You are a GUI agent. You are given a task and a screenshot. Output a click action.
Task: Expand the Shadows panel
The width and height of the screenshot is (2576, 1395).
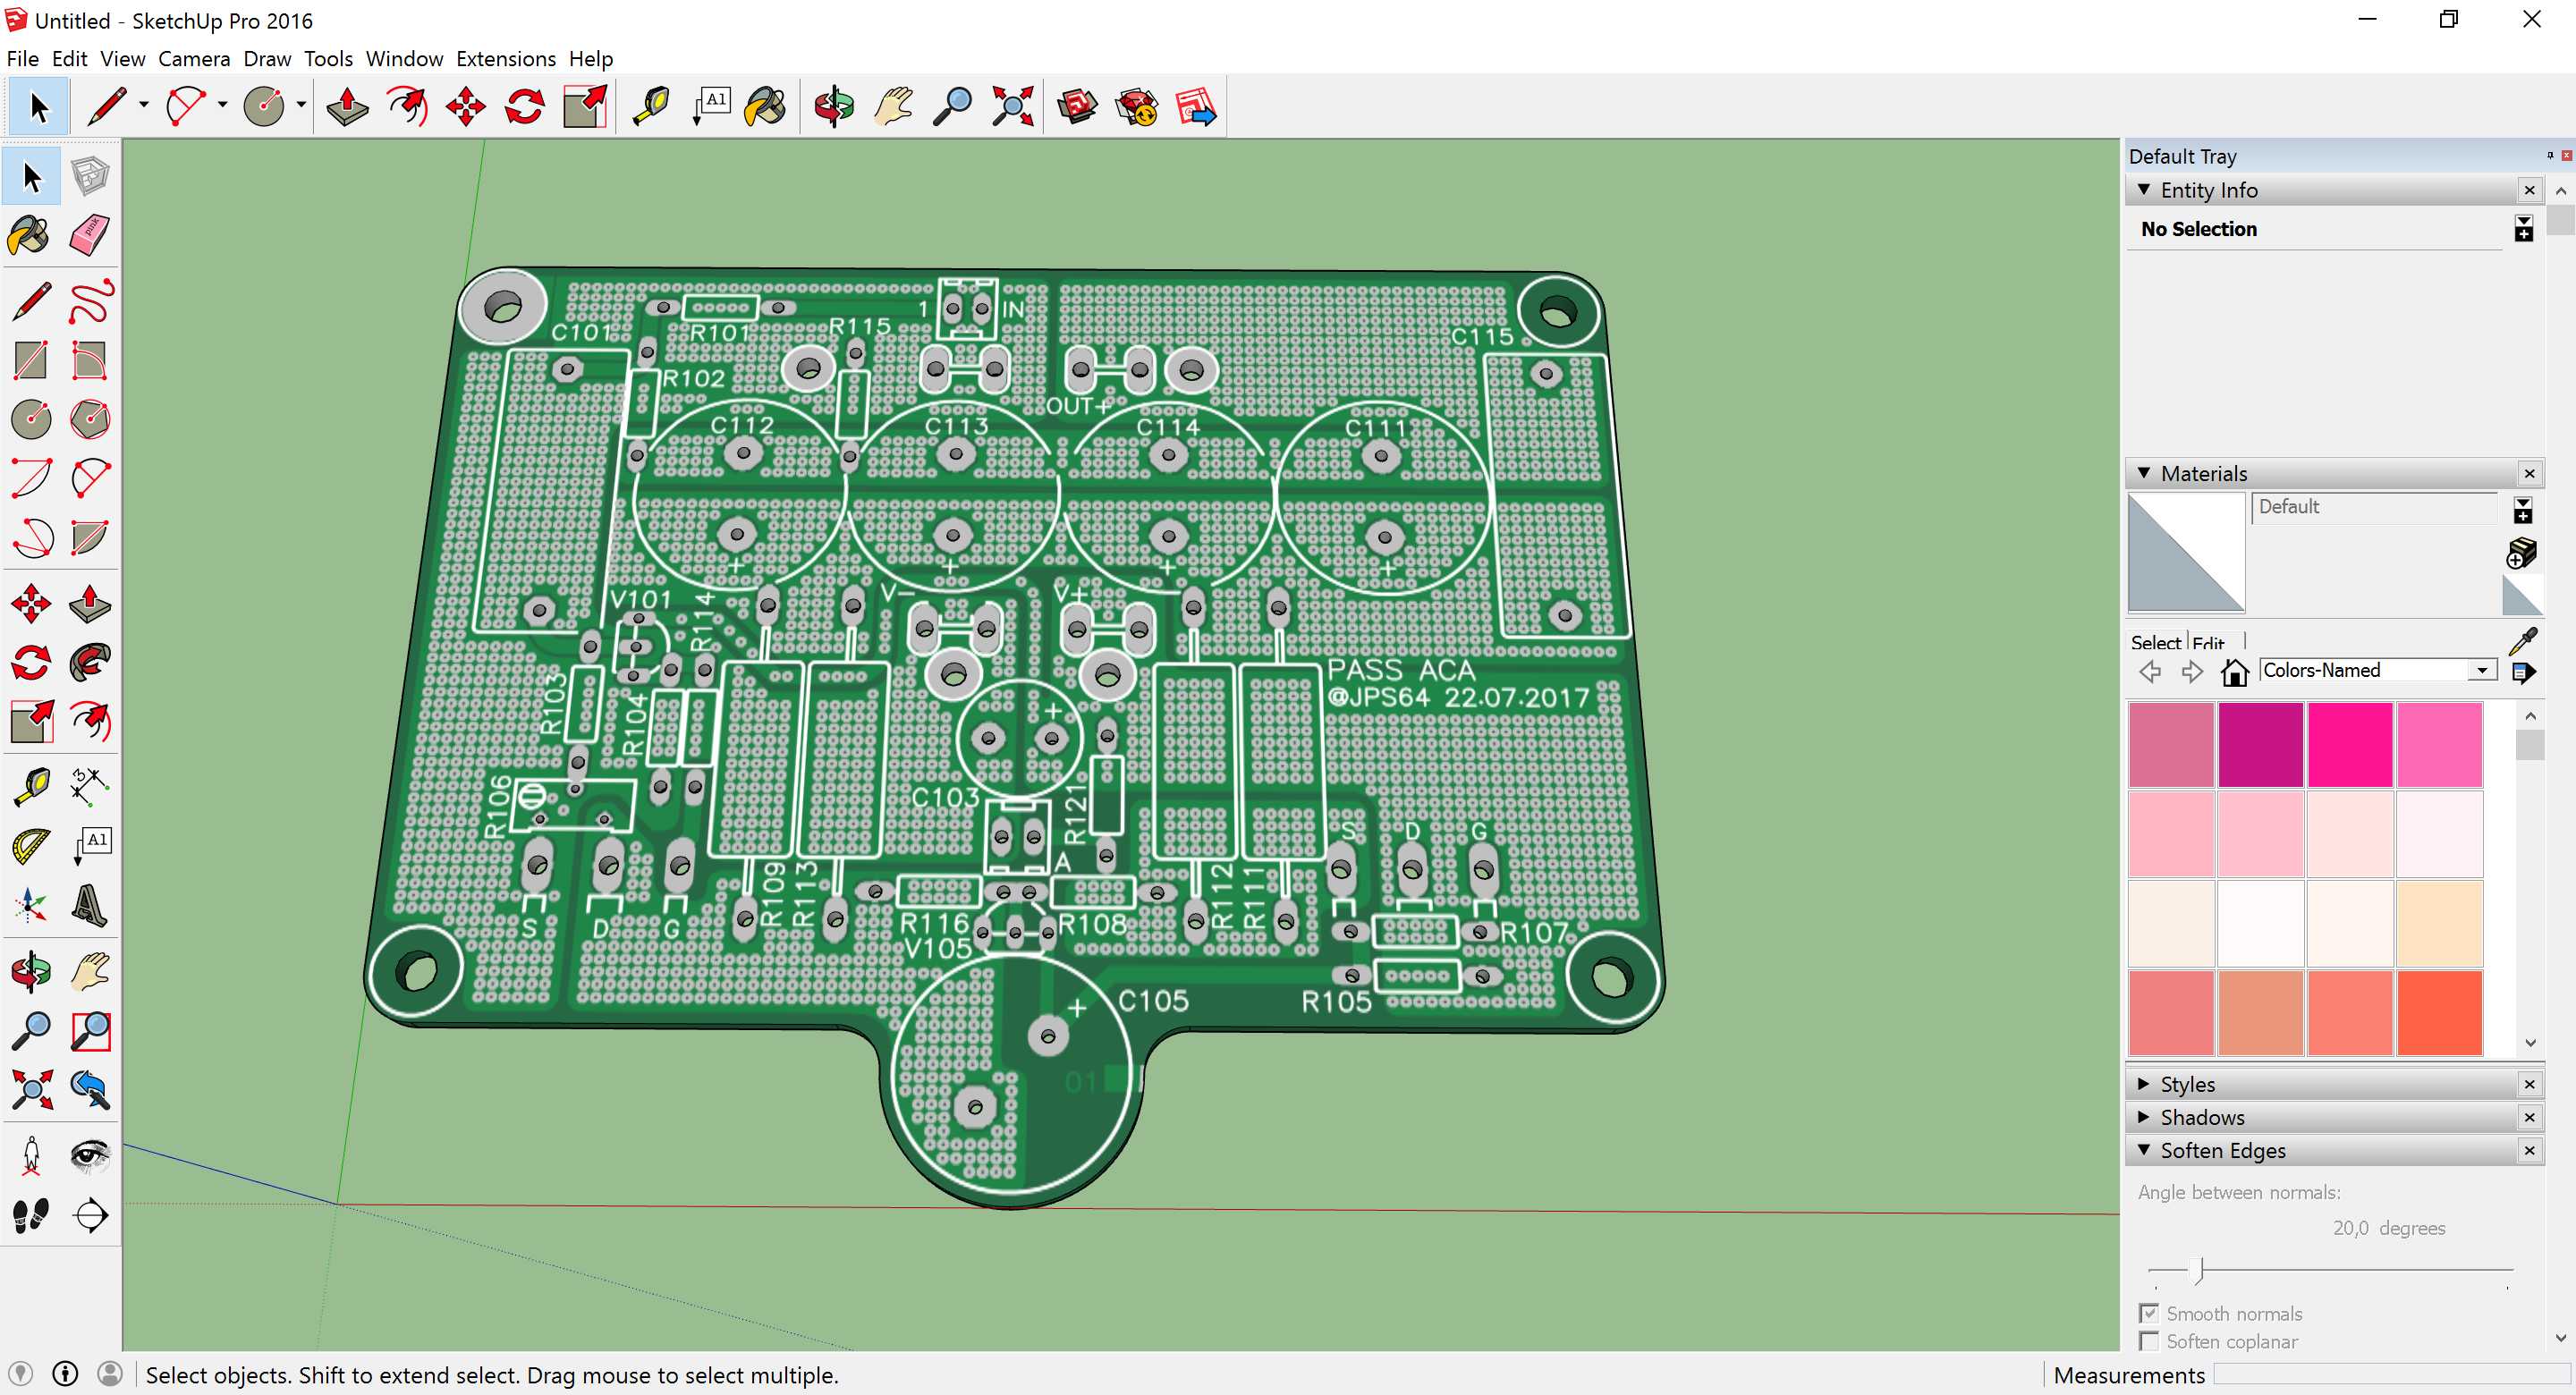coord(2201,1117)
